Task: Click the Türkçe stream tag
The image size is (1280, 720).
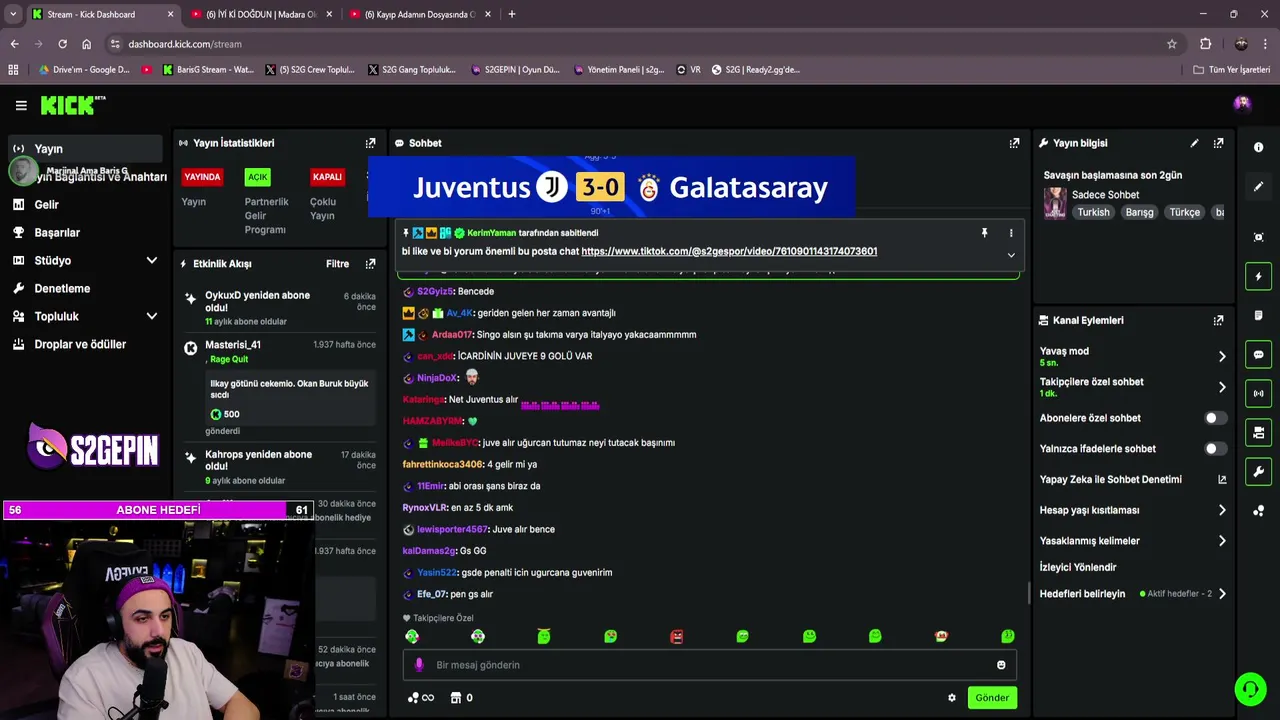Action: point(1184,212)
